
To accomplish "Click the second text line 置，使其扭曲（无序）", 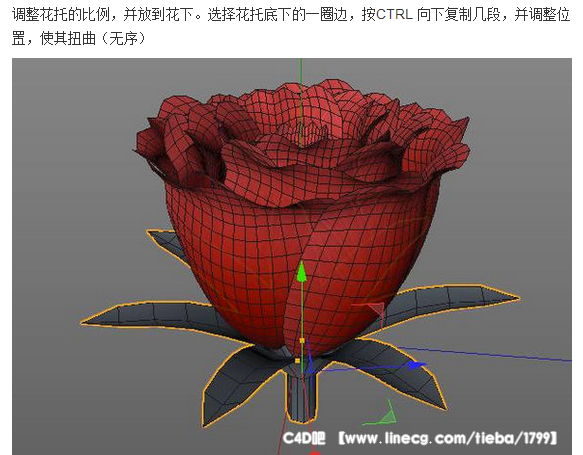I will (79, 38).
